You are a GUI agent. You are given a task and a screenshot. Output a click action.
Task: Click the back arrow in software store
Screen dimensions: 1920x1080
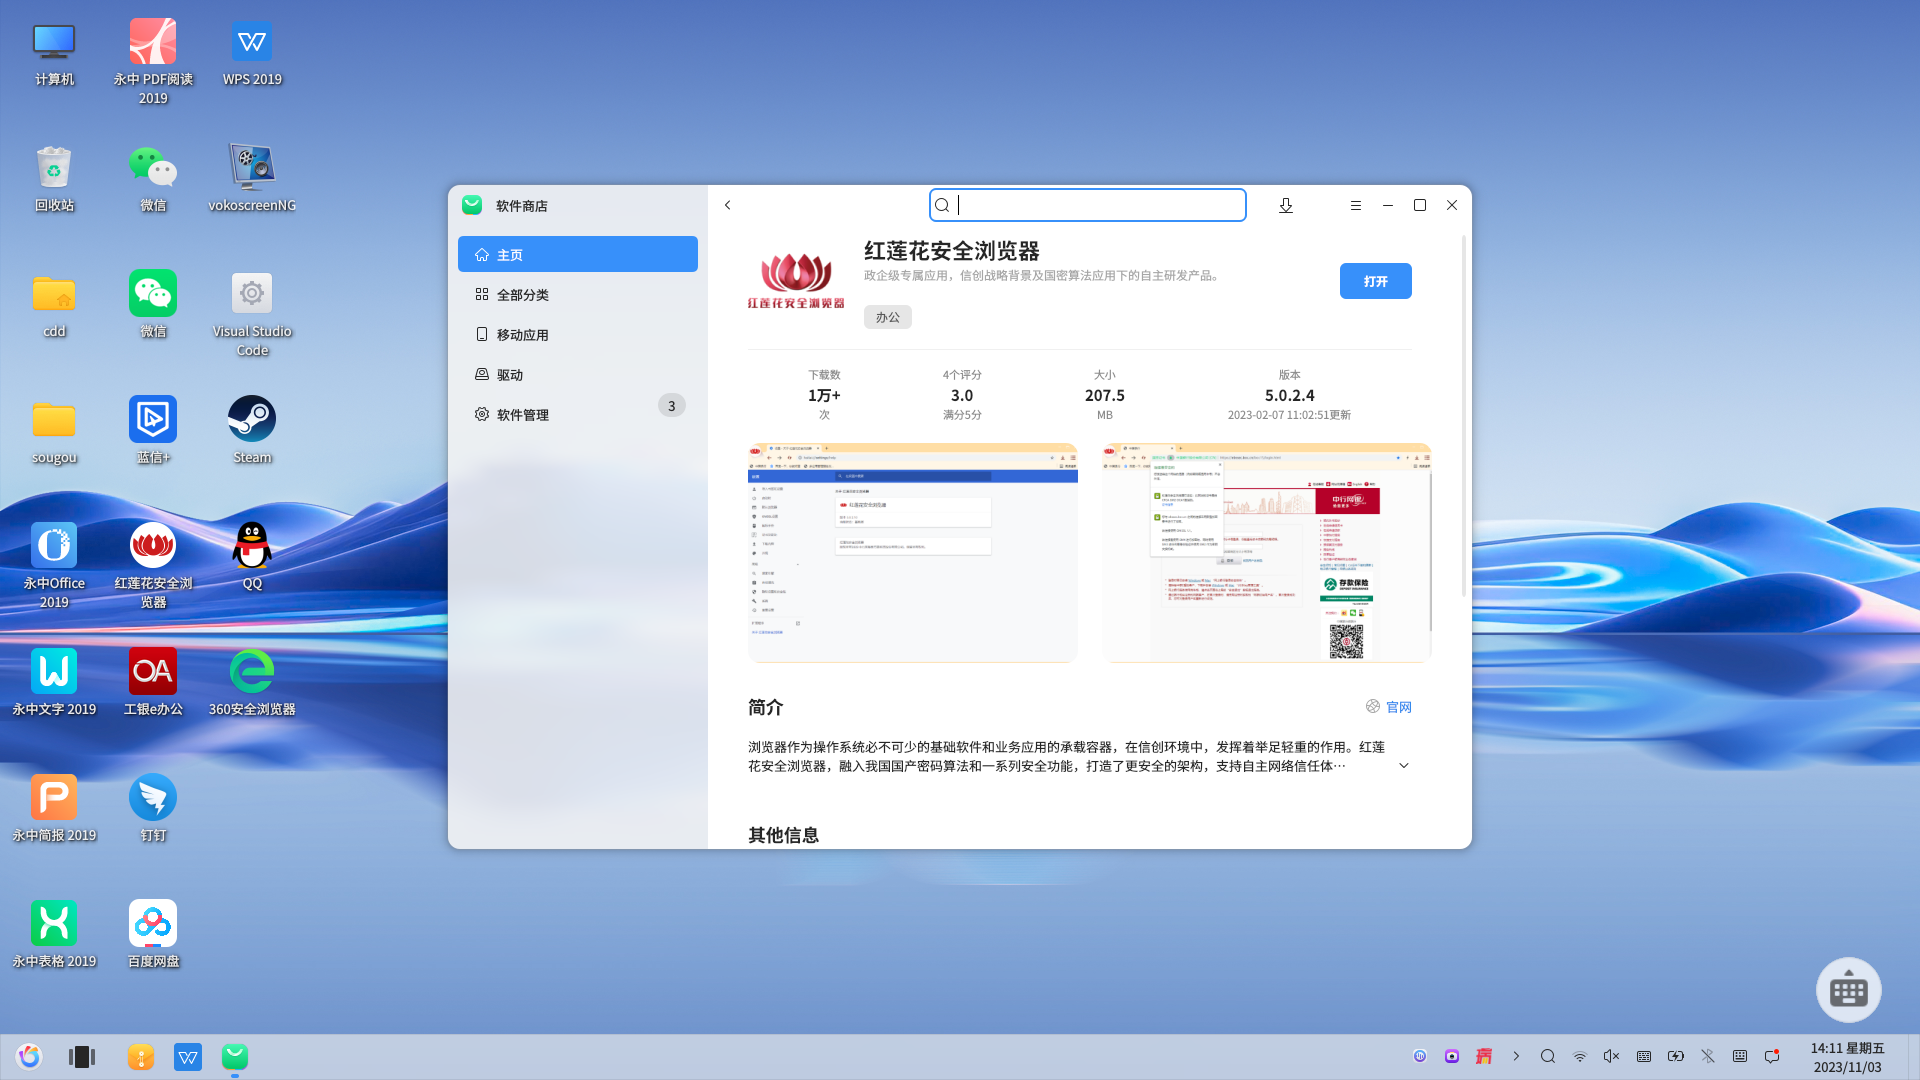tap(728, 205)
